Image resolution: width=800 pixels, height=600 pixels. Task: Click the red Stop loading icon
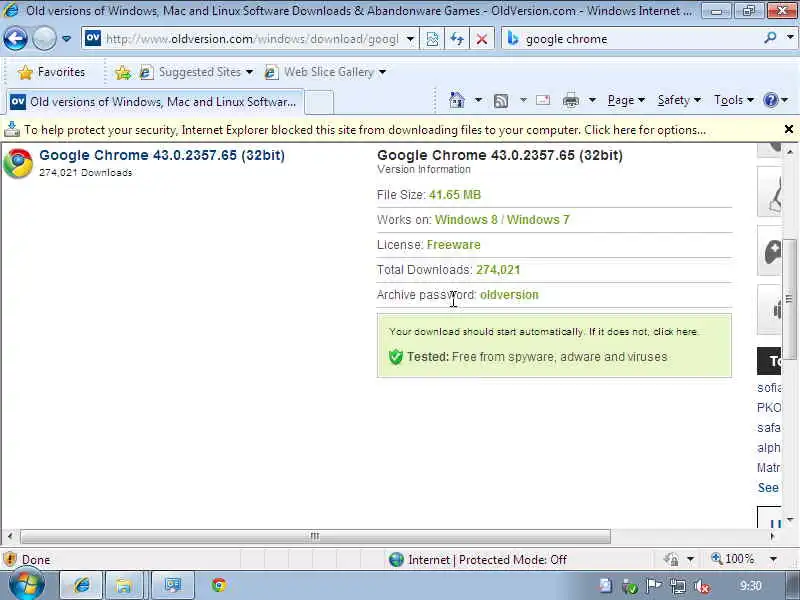pos(481,39)
